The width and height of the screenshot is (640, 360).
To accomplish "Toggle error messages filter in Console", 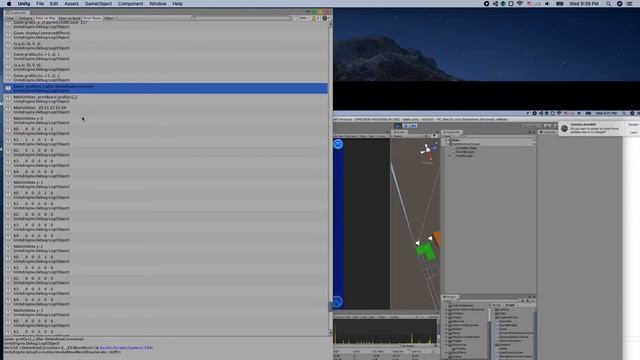I will (325, 18).
